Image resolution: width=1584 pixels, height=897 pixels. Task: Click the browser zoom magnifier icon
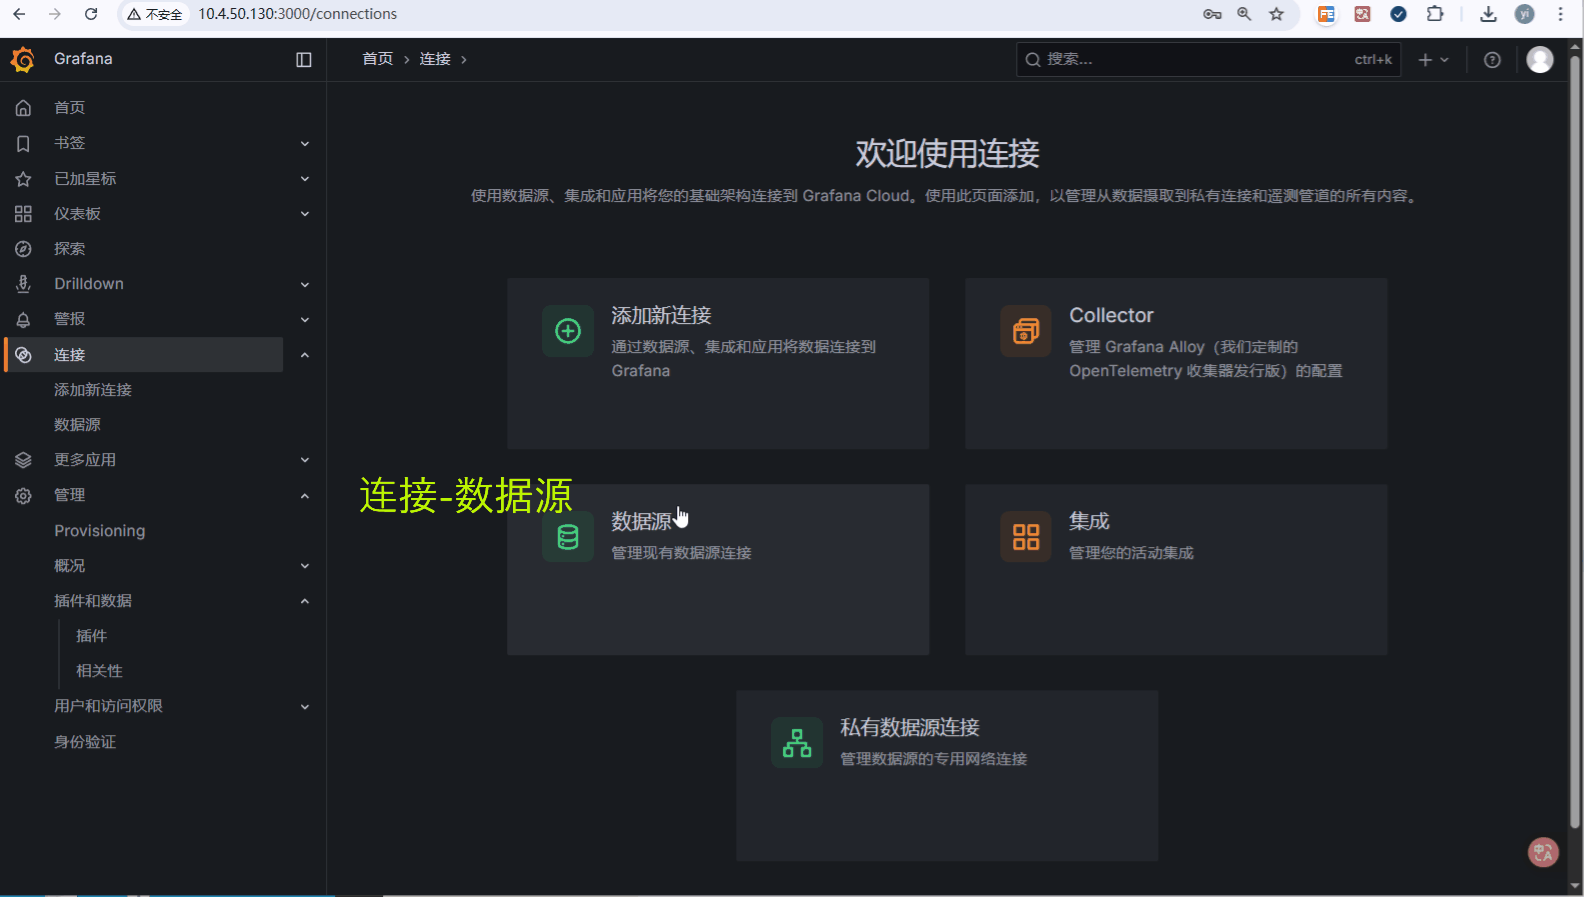(x=1244, y=14)
